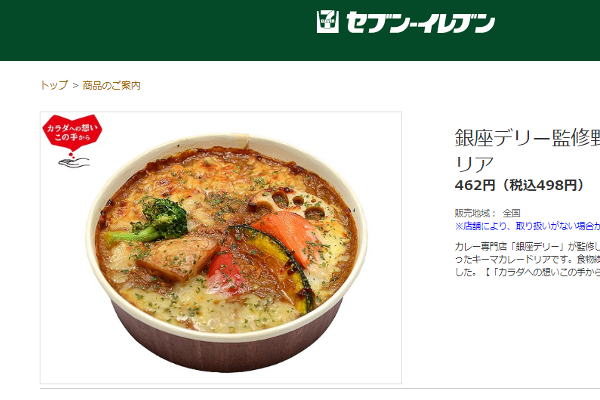Click the price 462円（税込498円）
Viewport: 600px width, 400px height.
point(520,185)
